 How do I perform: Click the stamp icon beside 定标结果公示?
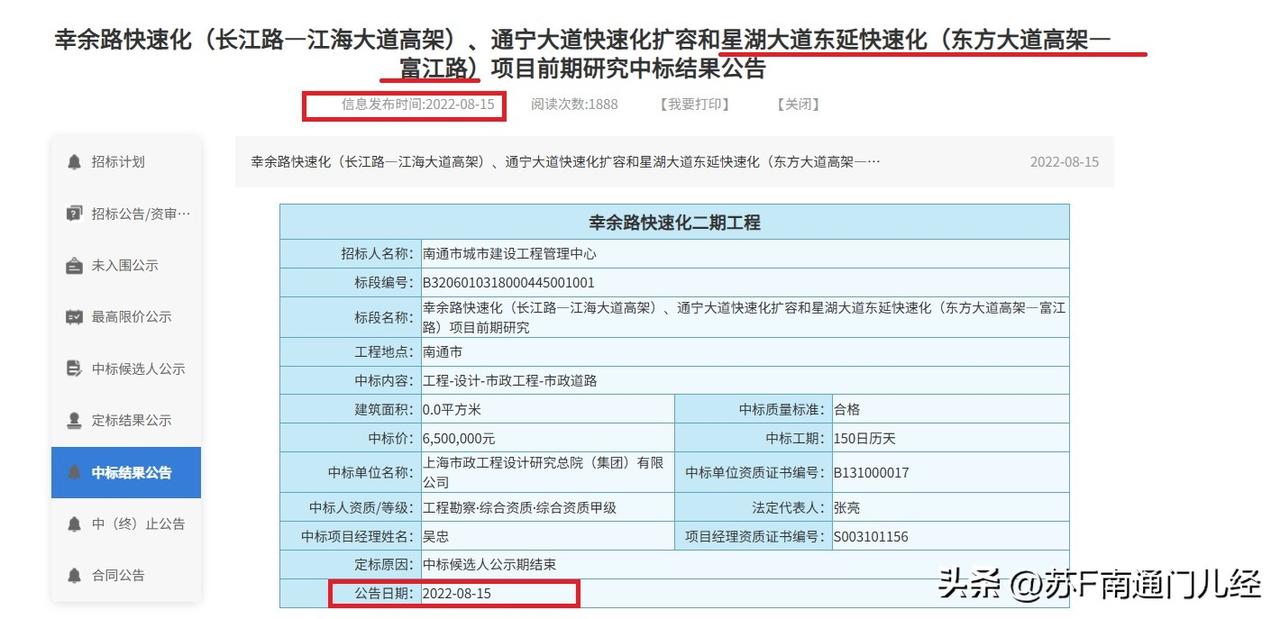pos(72,420)
